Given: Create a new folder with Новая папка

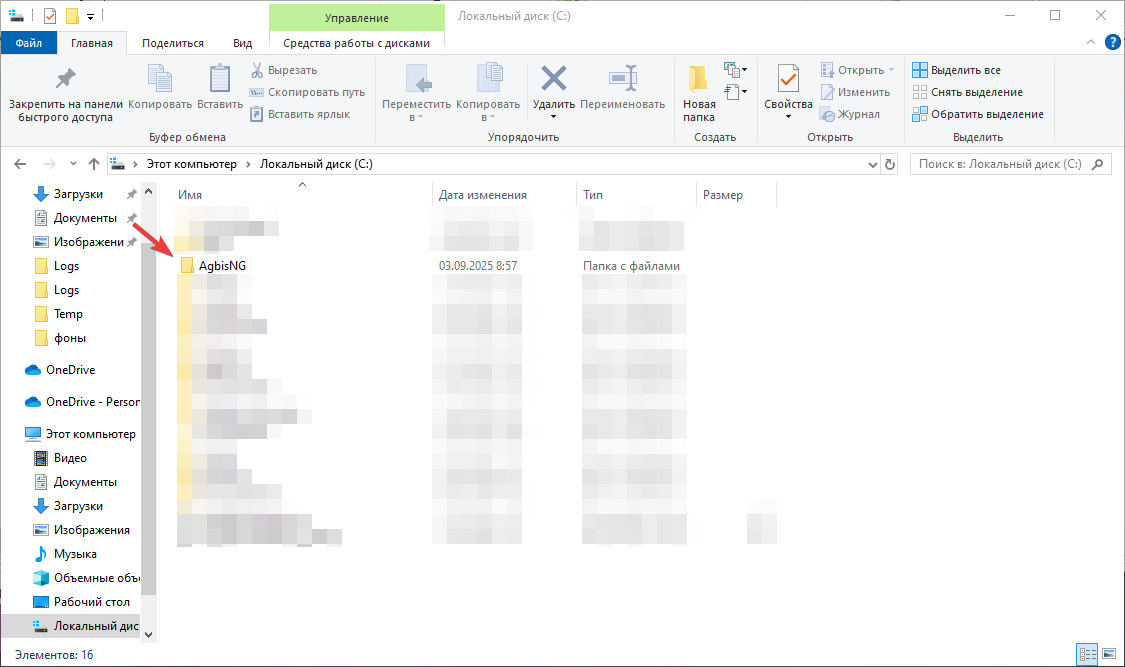Looking at the screenshot, I should point(699,93).
